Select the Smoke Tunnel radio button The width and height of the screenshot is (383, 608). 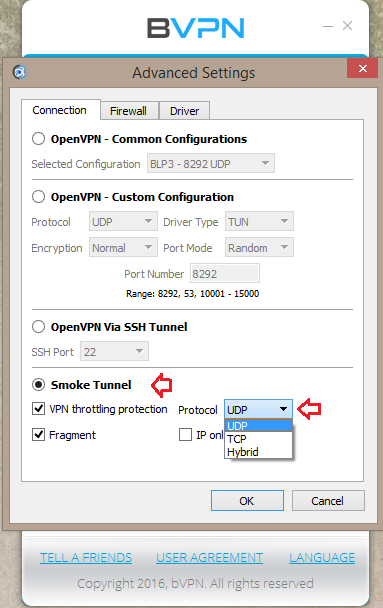pos(38,385)
